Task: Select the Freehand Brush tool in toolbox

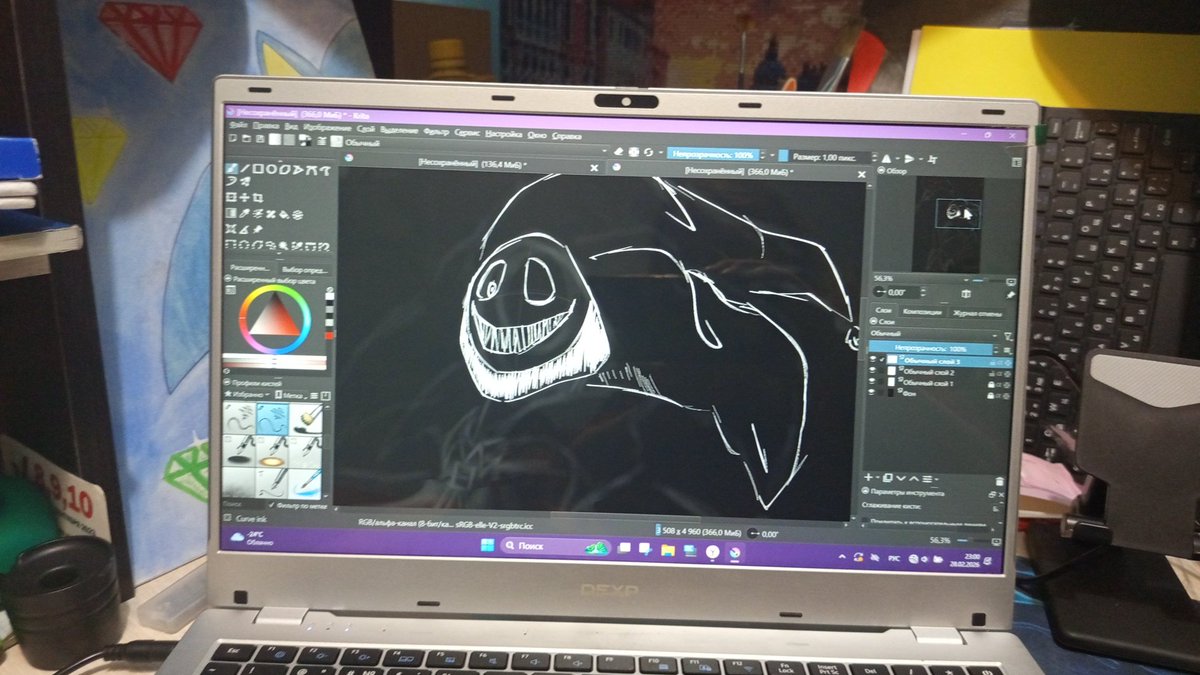Action: (x=232, y=168)
